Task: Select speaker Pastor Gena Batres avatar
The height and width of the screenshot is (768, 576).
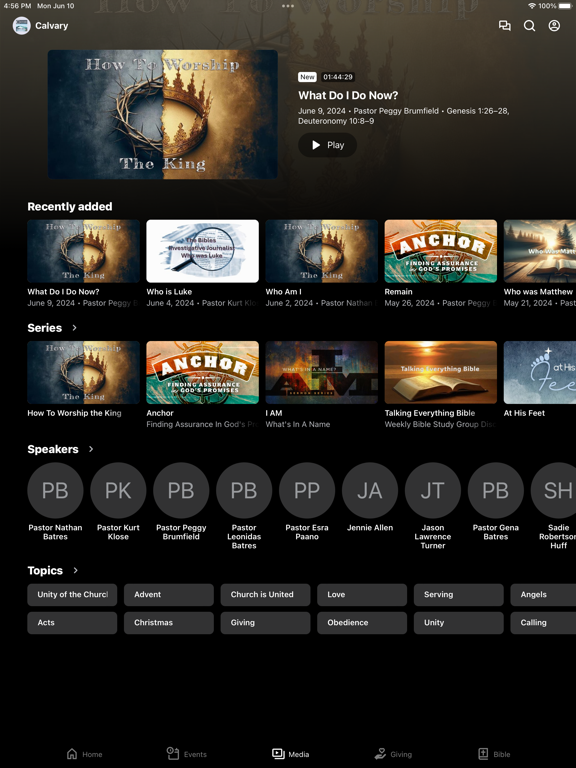Action: (x=496, y=490)
